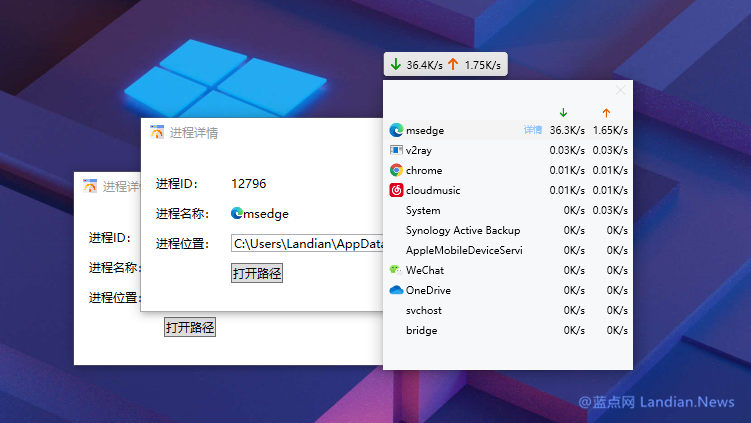Click the chrome icon in the process list

(x=396, y=170)
